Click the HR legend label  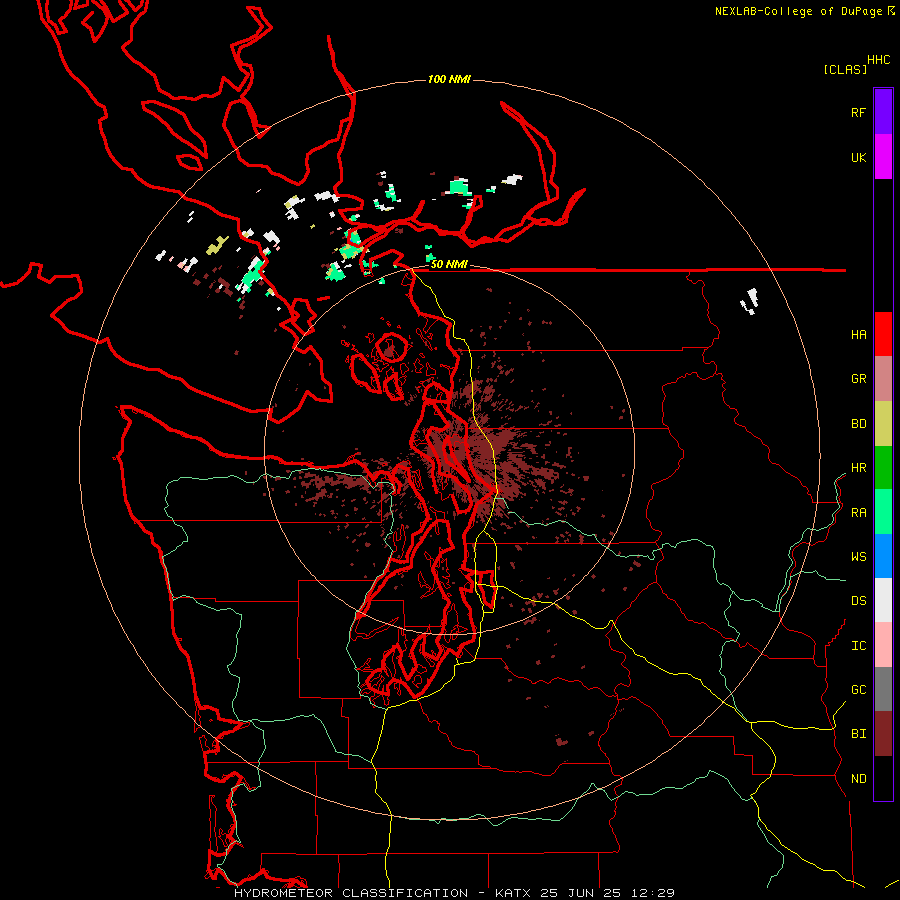tap(858, 468)
